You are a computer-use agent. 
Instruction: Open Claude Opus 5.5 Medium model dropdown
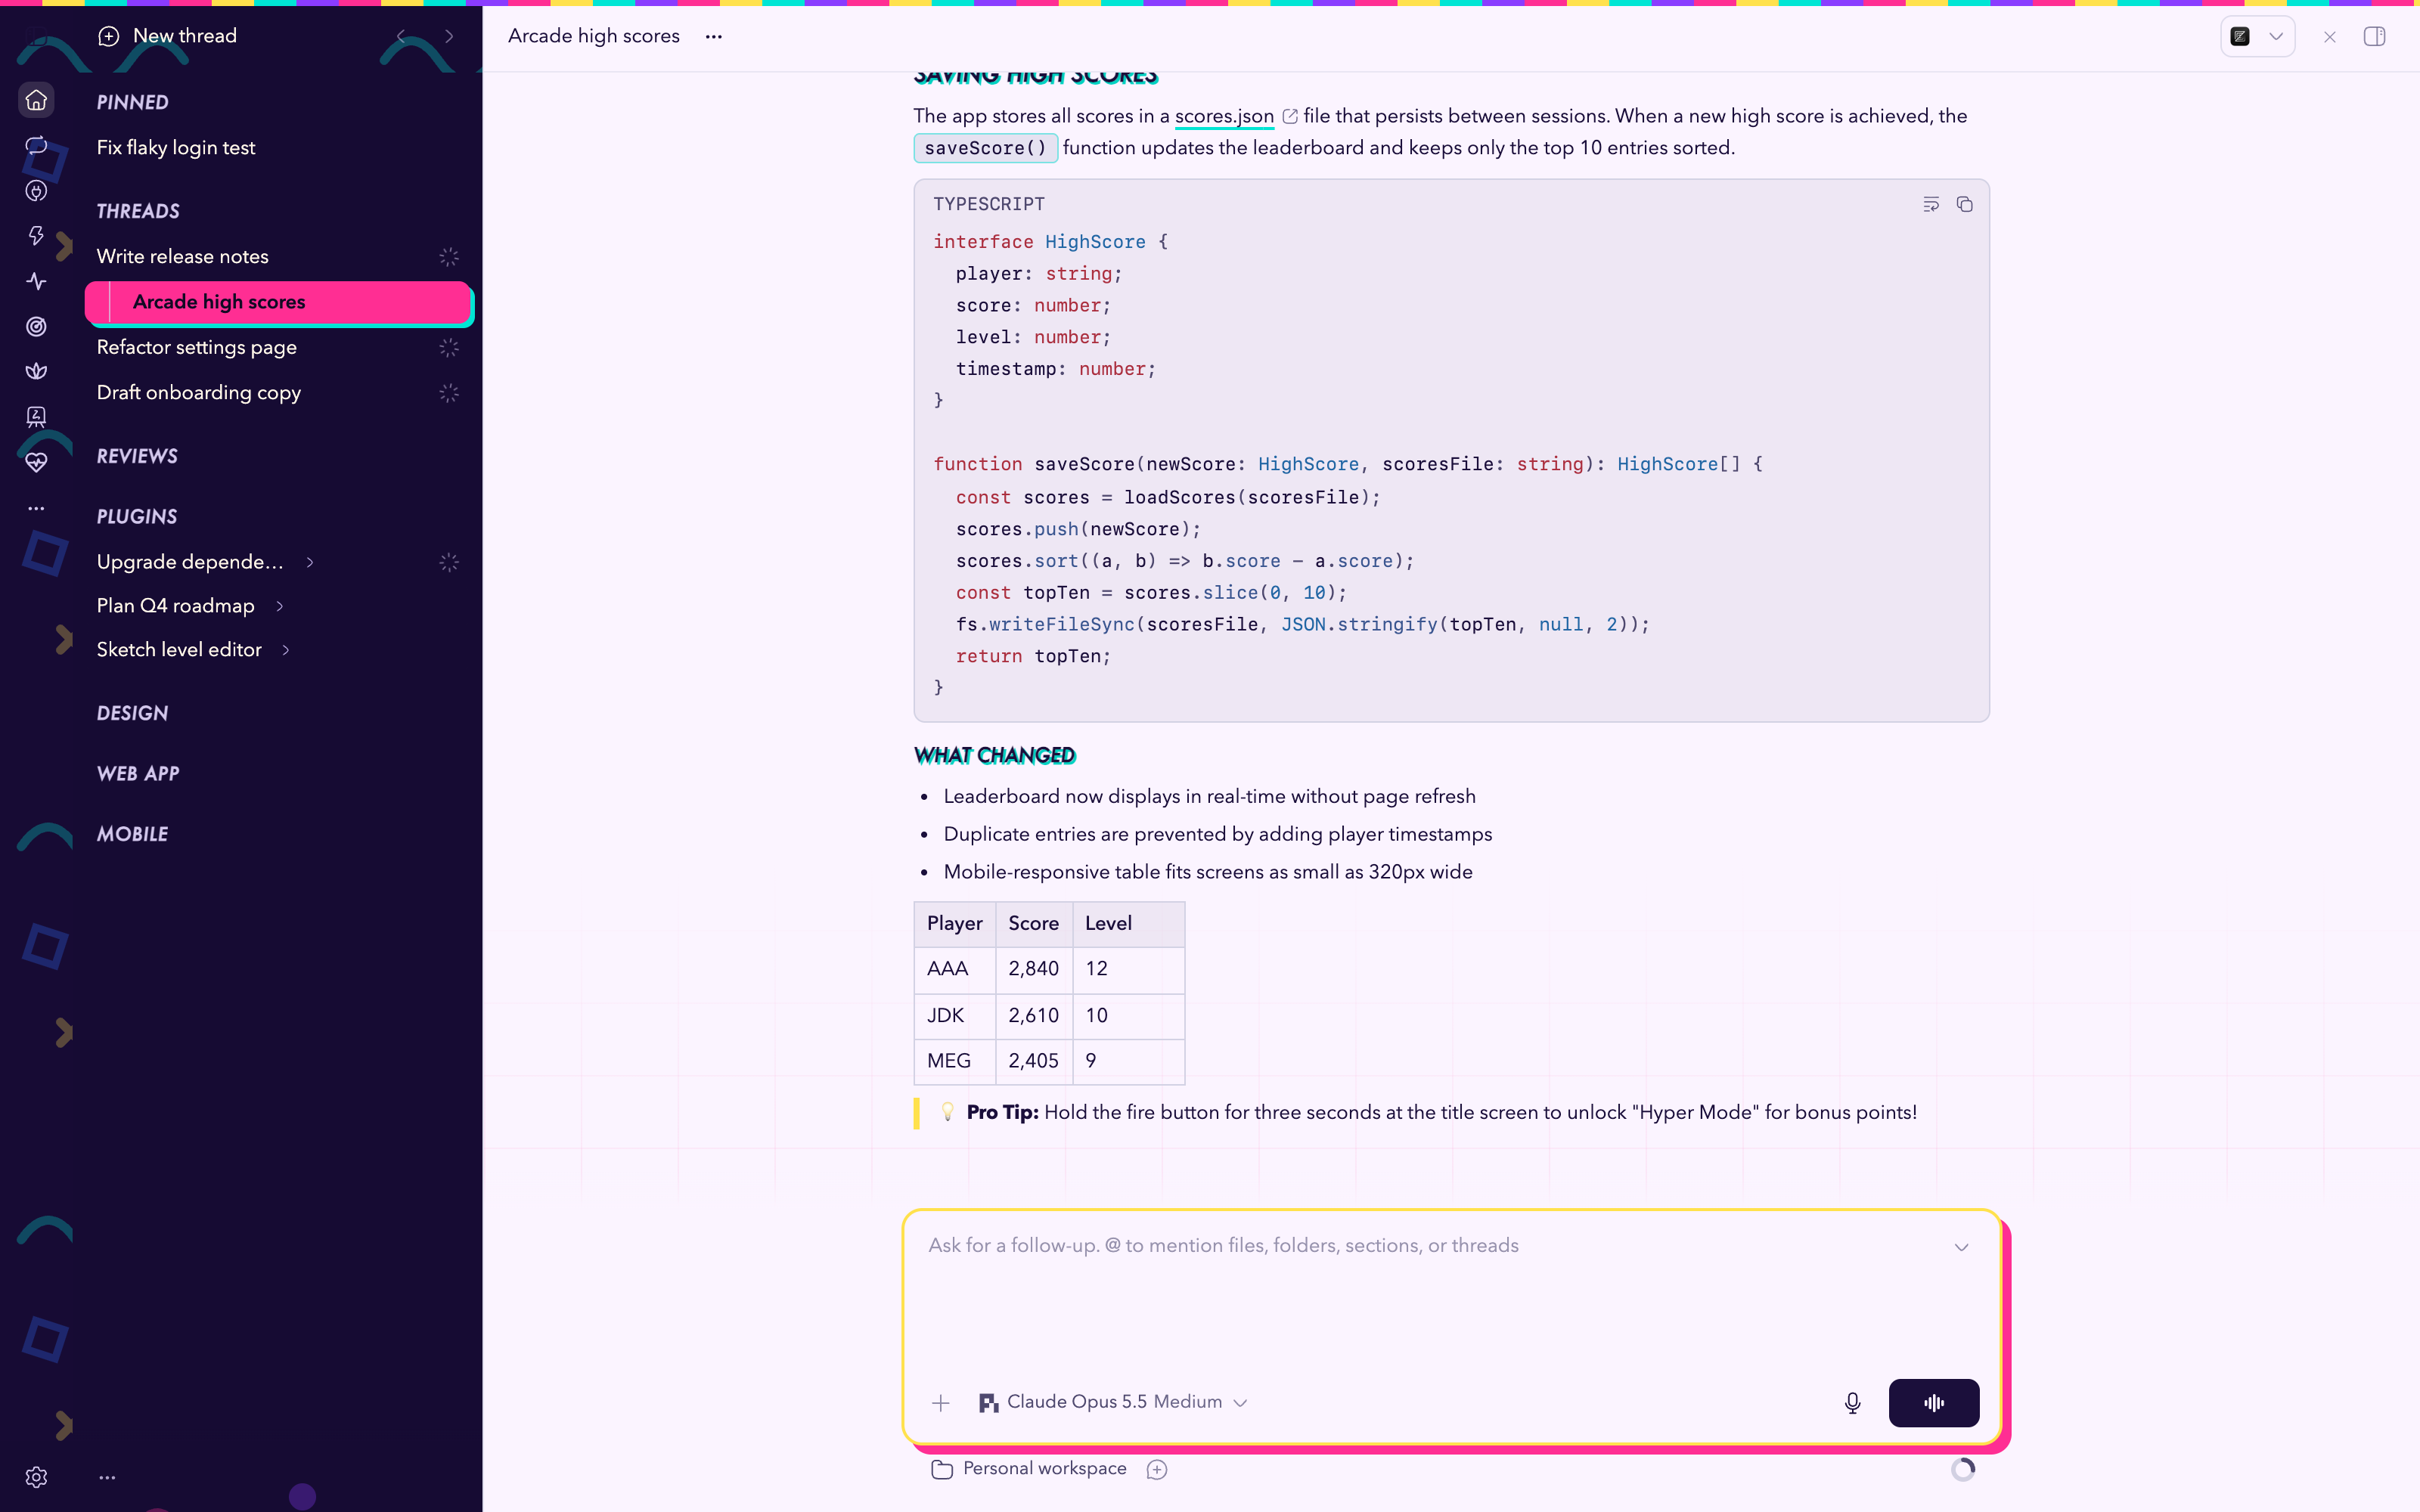pyautogui.click(x=1113, y=1402)
